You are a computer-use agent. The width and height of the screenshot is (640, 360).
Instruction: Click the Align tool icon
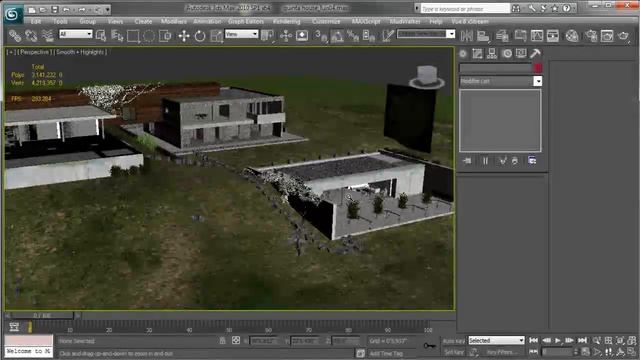483,36
